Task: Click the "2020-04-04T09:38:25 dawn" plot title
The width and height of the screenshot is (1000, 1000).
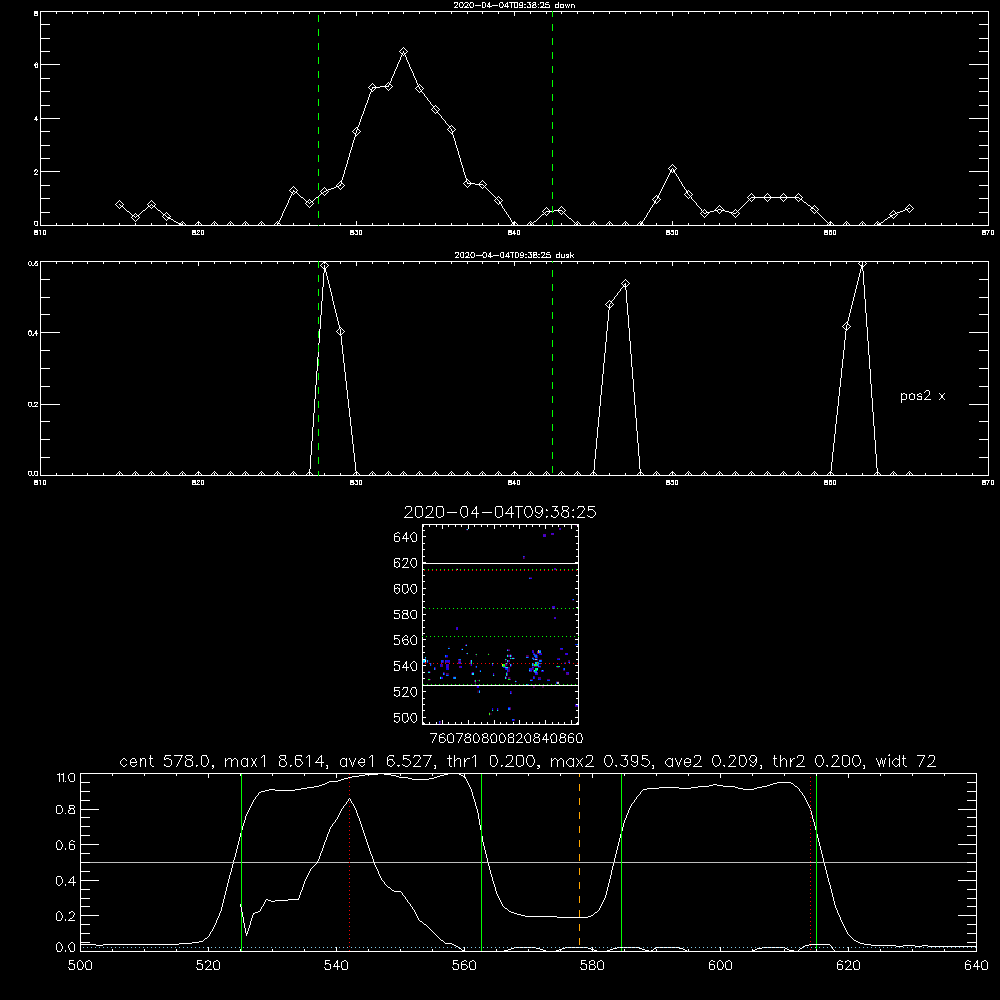Action: (x=514, y=5)
